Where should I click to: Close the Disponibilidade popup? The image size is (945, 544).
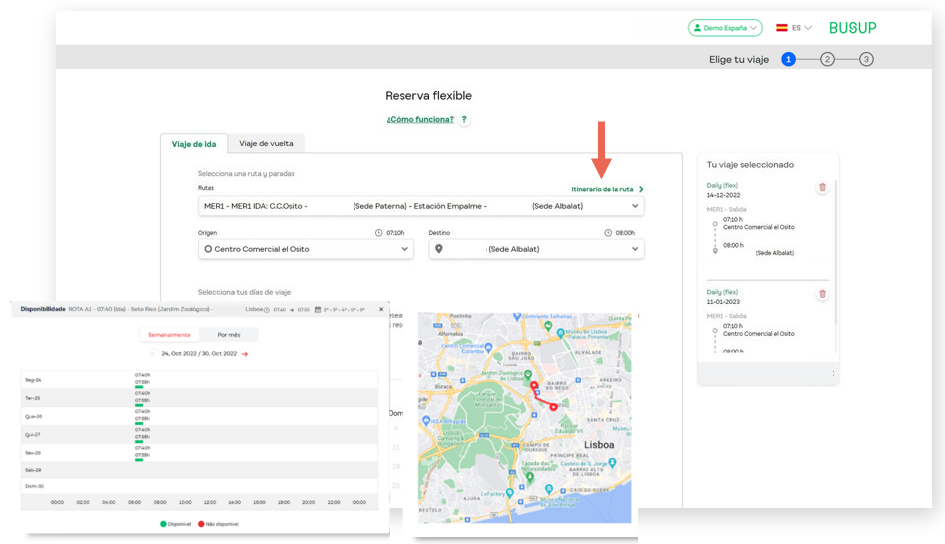pyautogui.click(x=381, y=309)
